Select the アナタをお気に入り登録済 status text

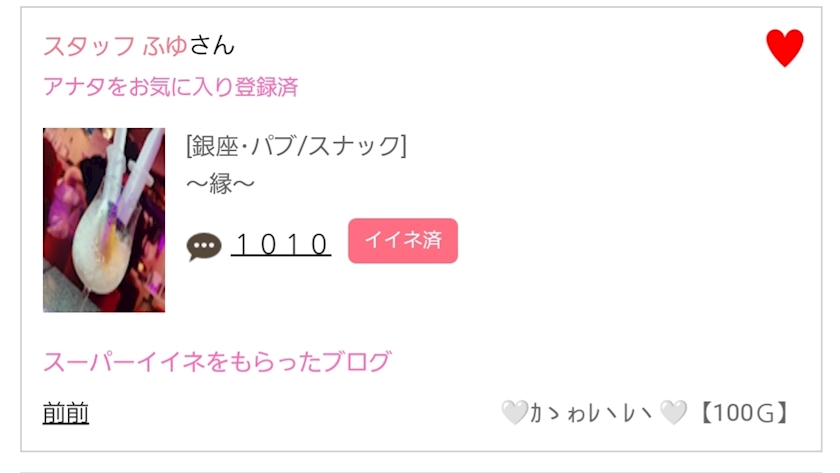click(x=171, y=87)
